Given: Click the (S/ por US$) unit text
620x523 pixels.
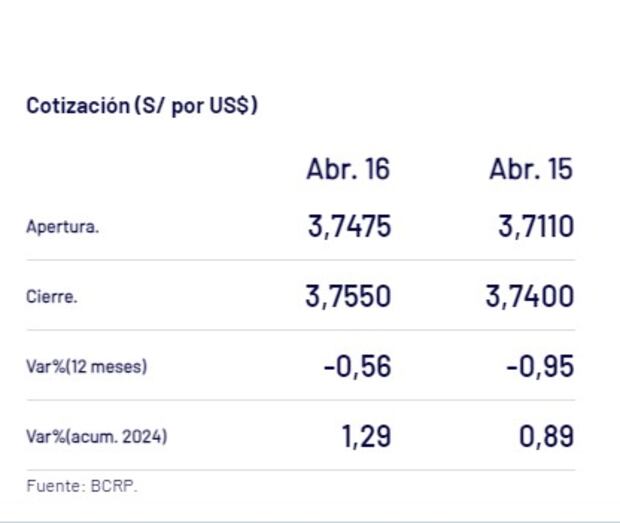Looking at the screenshot, I should coord(196,105).
